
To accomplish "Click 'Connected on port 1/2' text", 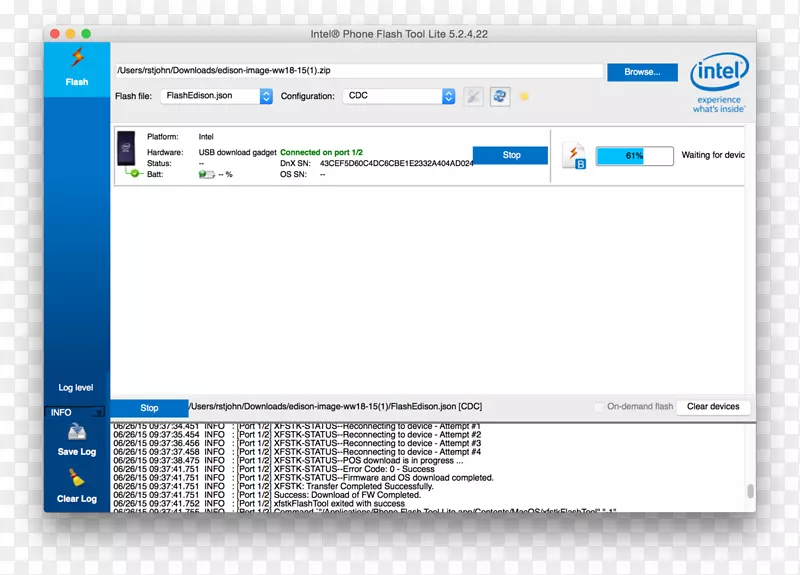I will pyautogui.click(x=321, y=153).
